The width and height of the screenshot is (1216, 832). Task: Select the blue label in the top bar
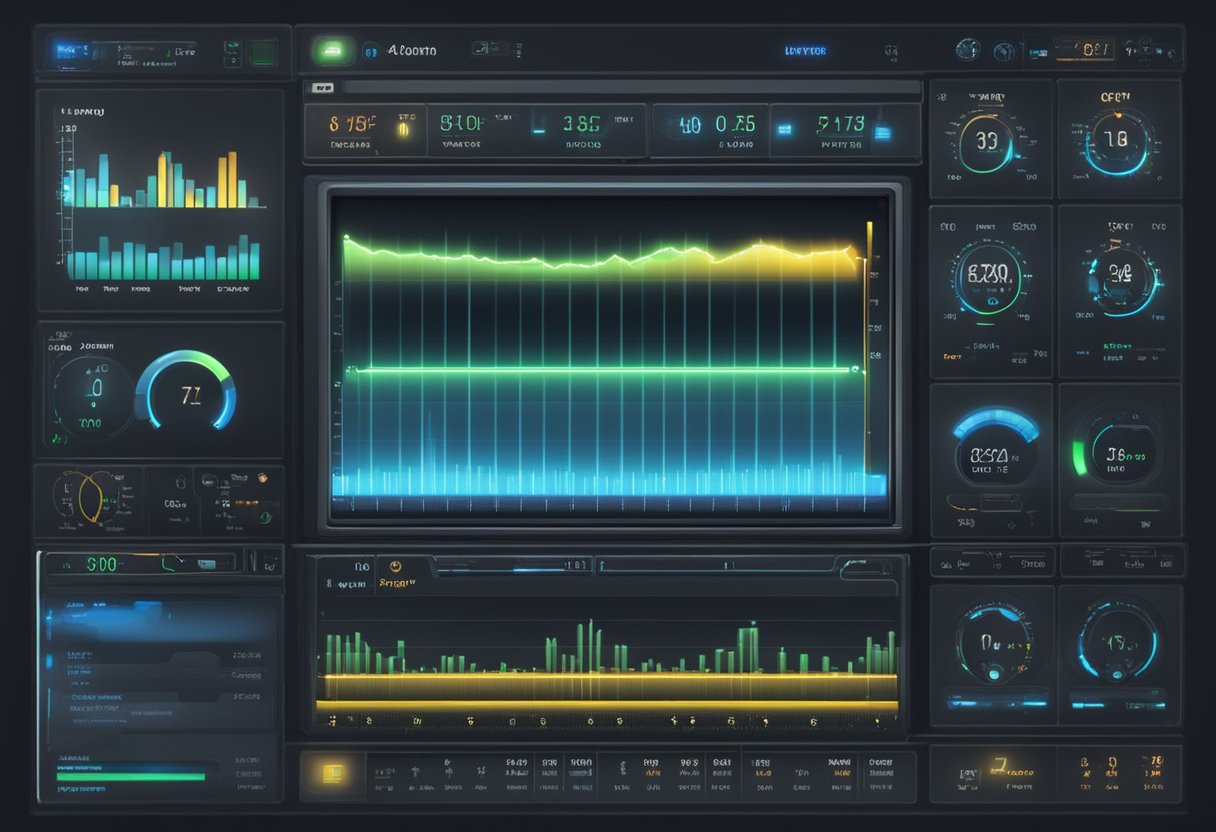(805, 50)
